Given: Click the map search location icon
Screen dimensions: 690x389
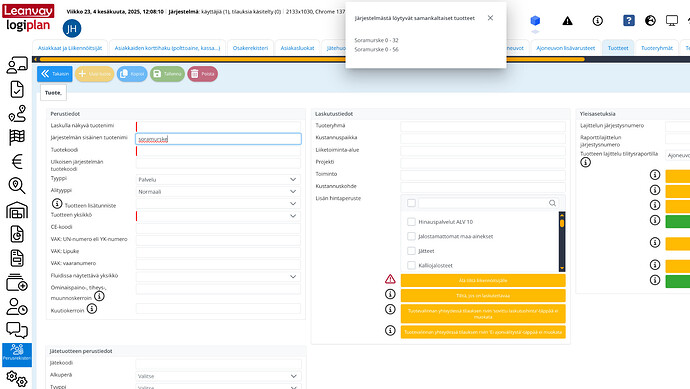Looking at the screenshot, I should coord(17,185).
